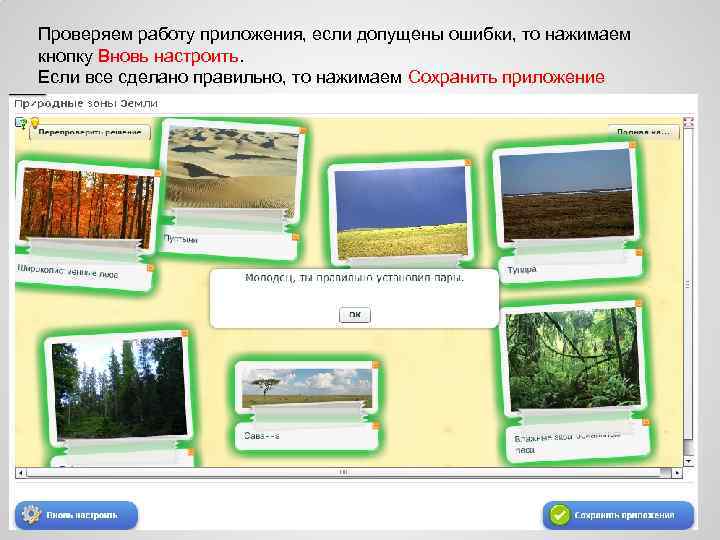Viewport: 720px width, 540px height.
Task: Click the Молодец, ты правильно установил пары message
Action: tap(354, 278)
